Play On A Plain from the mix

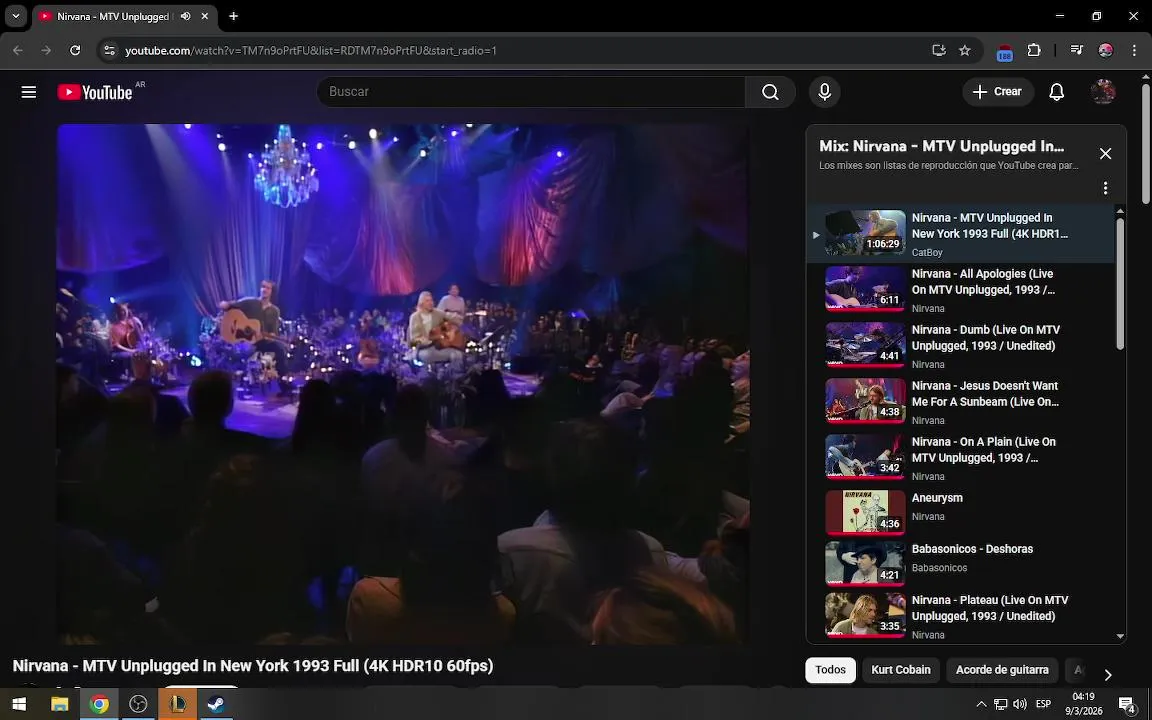(960, 458)
